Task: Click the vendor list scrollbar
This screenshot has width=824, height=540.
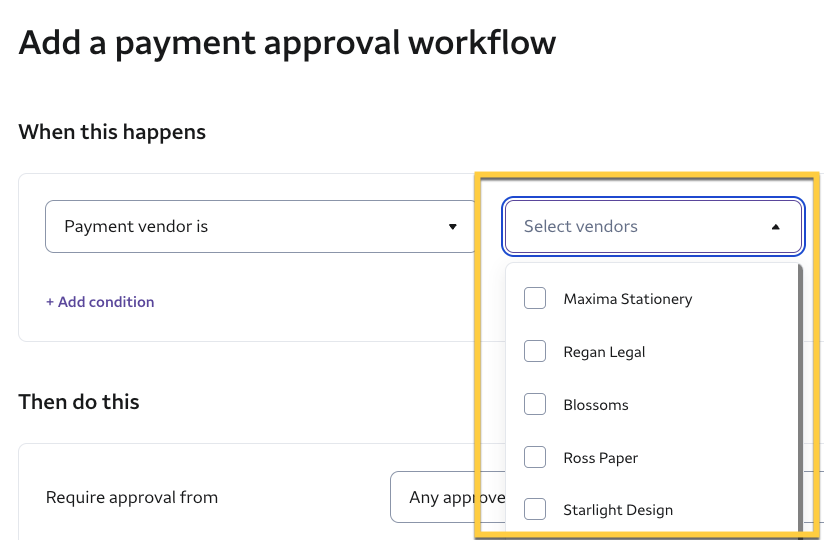Action: coord(800,400)
